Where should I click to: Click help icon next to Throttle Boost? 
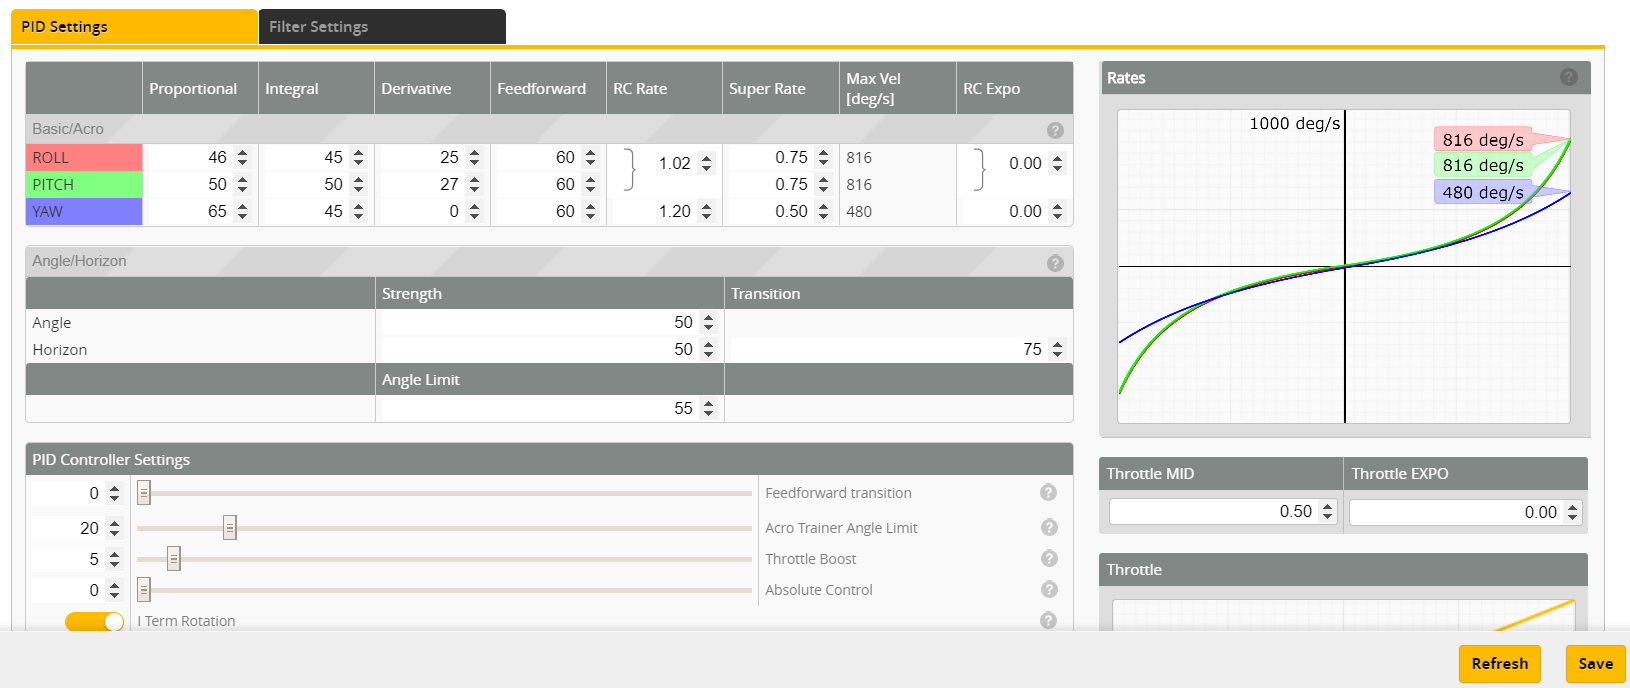(1049, 558)
